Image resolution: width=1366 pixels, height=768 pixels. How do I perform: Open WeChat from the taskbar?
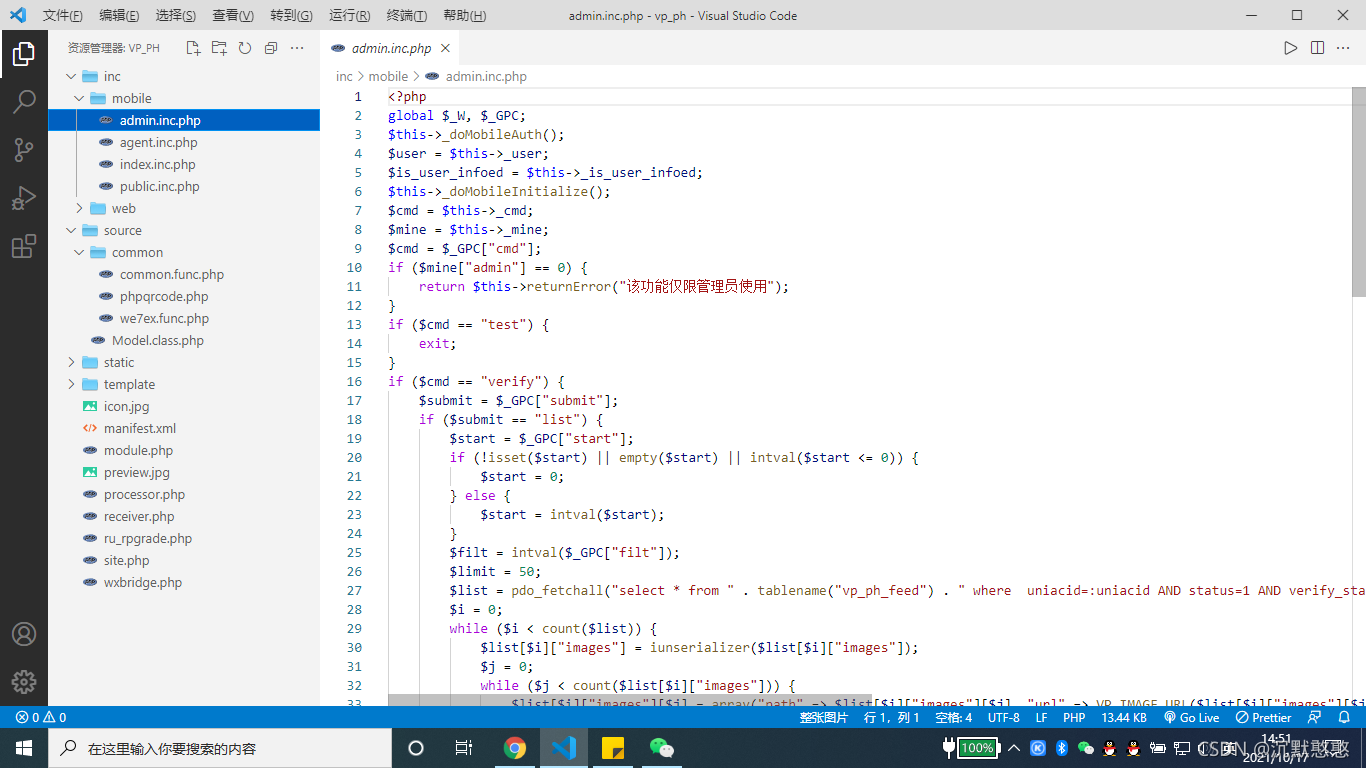662,748
